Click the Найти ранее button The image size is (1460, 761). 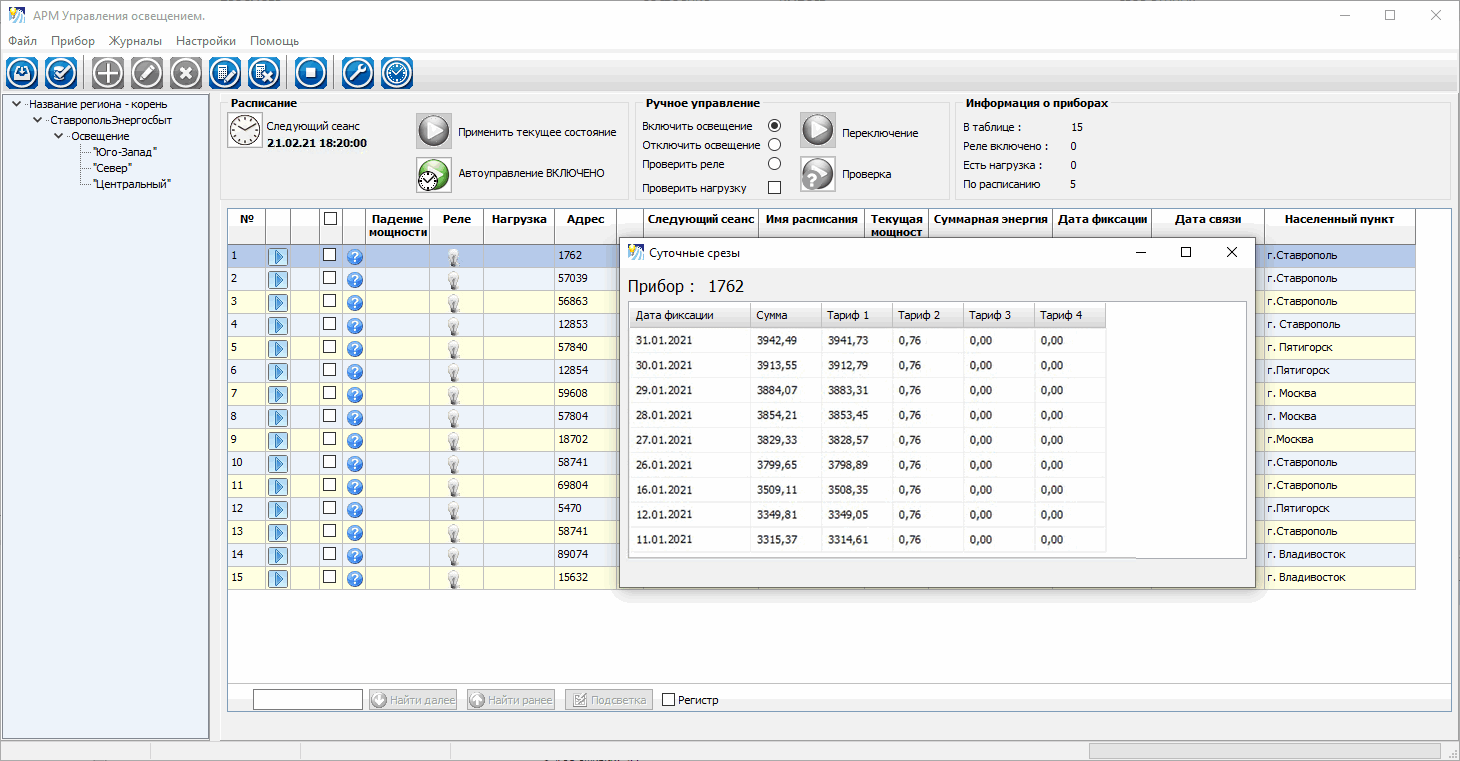[x=511, y=700]
